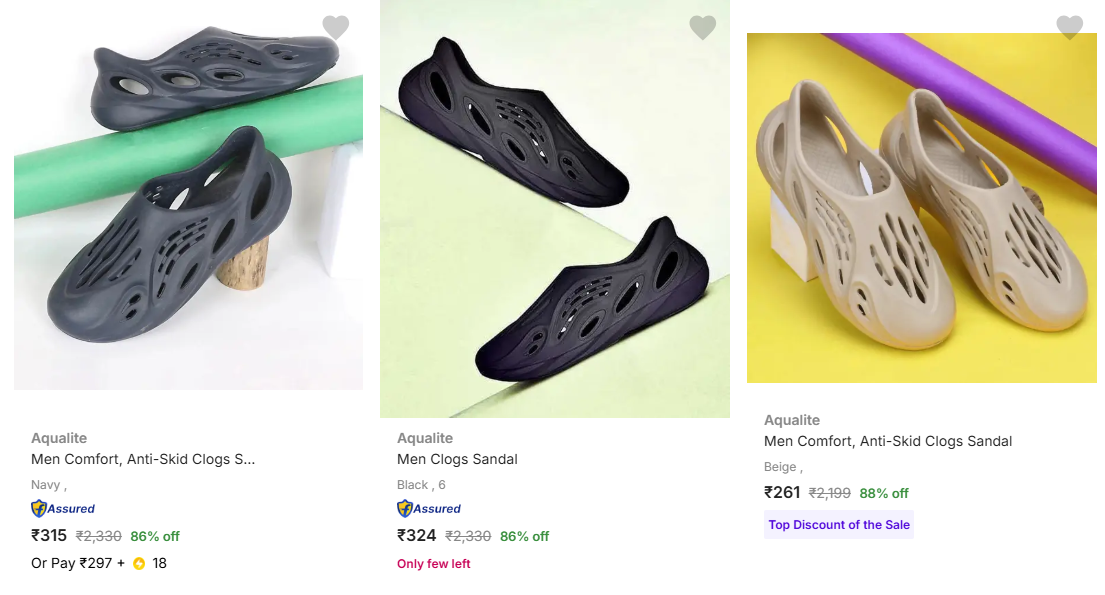Open the Beige 'Men Comfort, Anti-Skid Clogs Sandal' title
Screen dimensions: 1105x595
point(888,441)
